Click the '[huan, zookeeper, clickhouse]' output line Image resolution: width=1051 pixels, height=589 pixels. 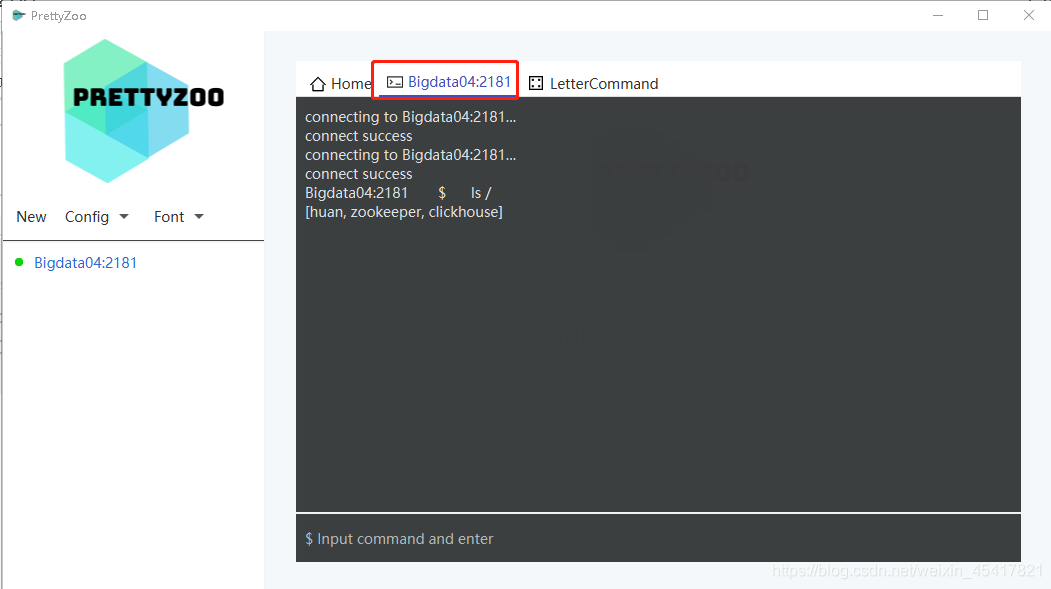point(404,212)
